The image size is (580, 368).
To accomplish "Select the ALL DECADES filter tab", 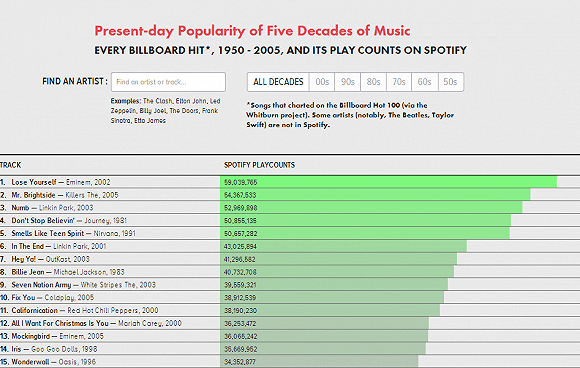I will [x=278, y=82].
